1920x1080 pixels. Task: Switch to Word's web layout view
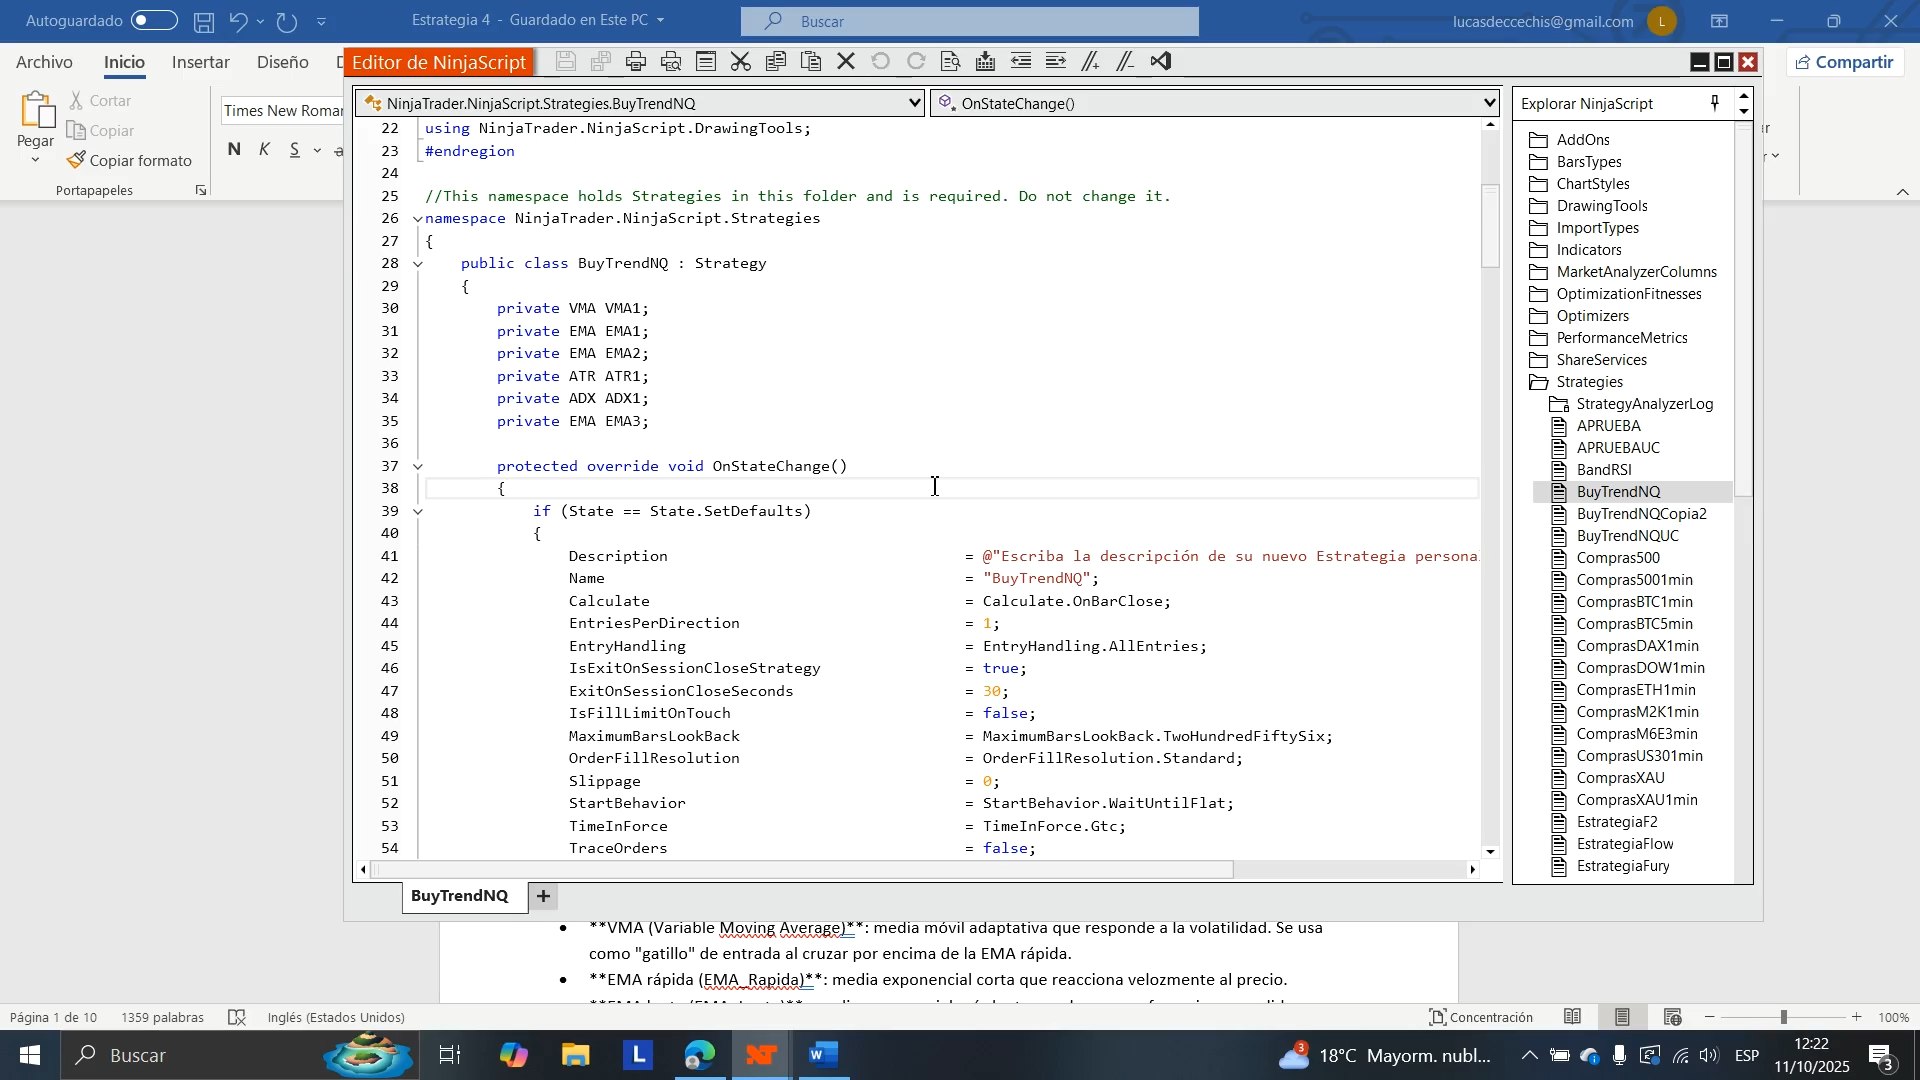click(x=1672, y=1017)
